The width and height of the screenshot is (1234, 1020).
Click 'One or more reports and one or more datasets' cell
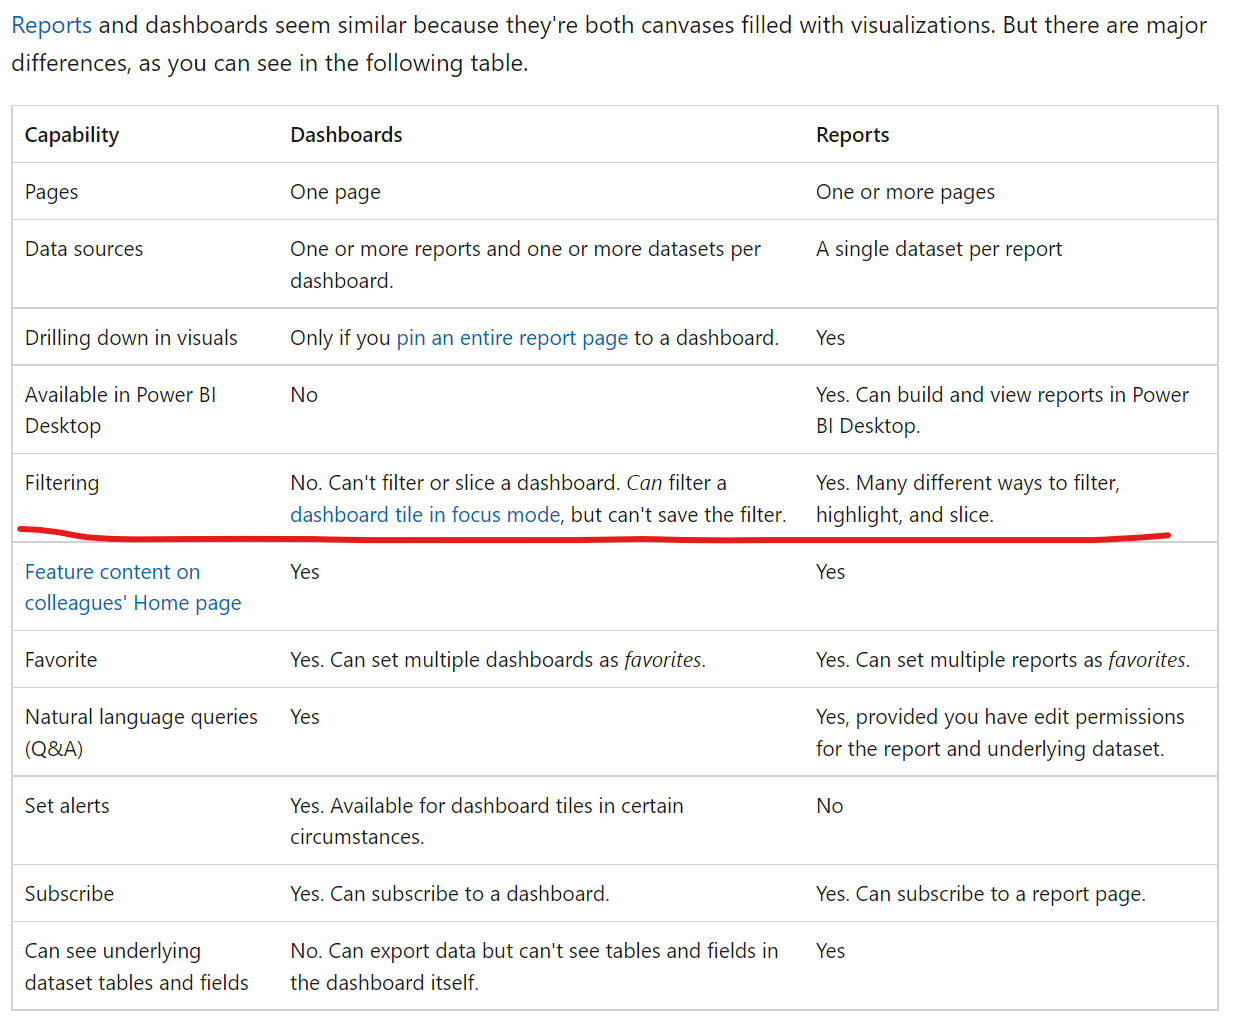point(525,265)
